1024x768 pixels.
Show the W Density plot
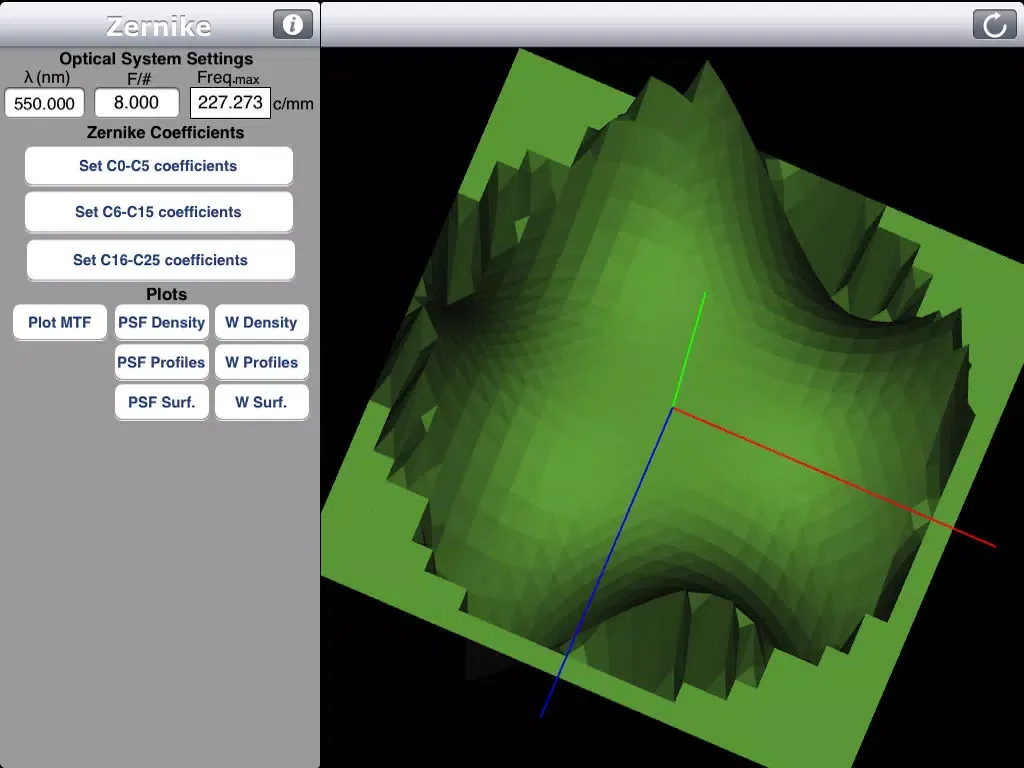pos(261,322)
